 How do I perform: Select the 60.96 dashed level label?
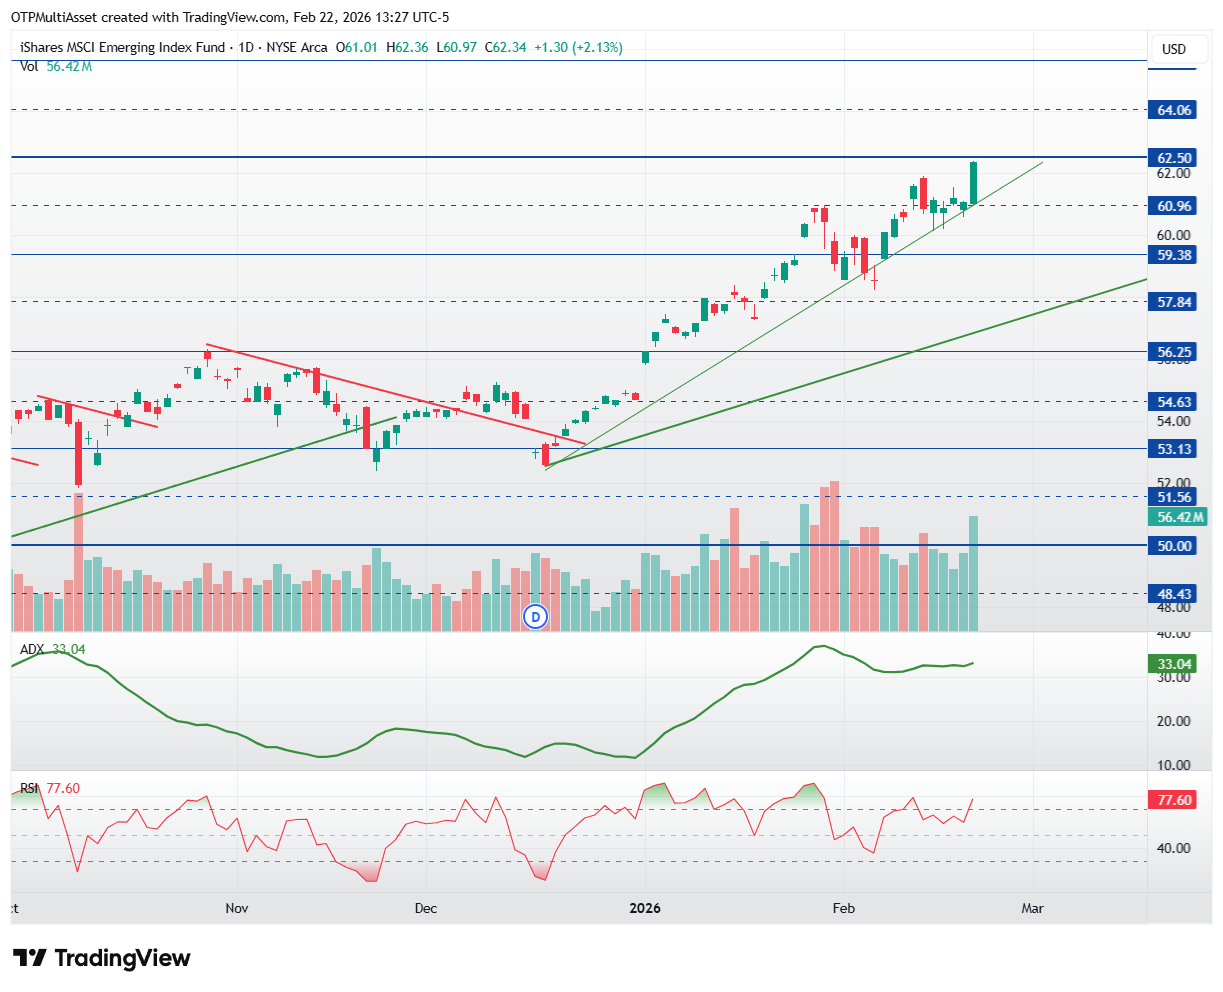click(x=1174, y=206)
